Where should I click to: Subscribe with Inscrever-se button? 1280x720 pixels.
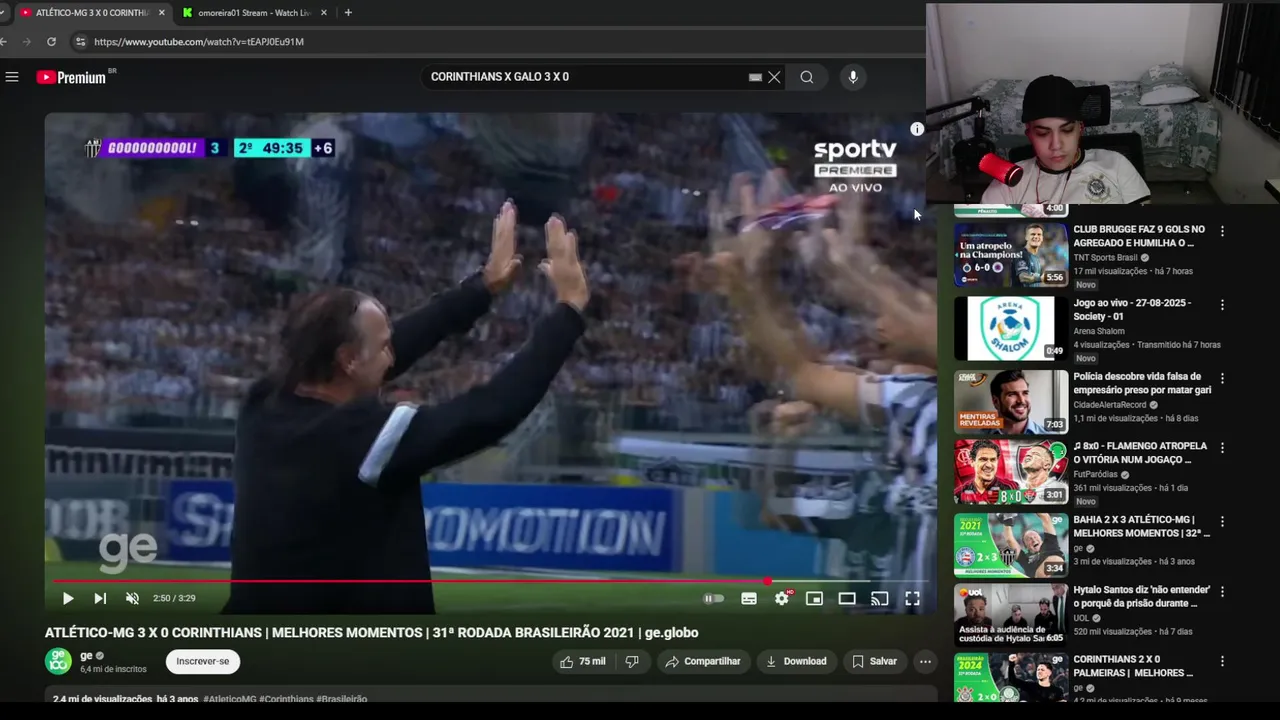(x=203, y=661)
